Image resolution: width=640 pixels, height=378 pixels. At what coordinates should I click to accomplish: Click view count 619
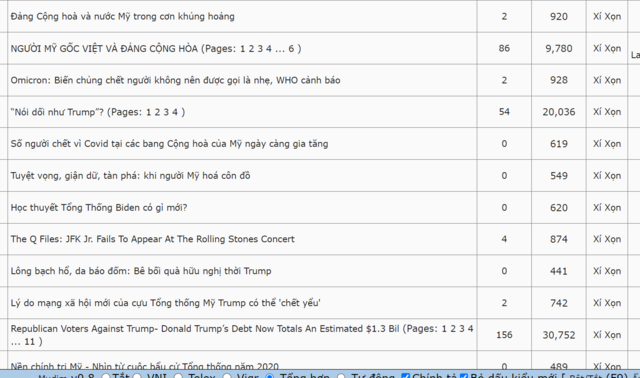click(559, 144)
